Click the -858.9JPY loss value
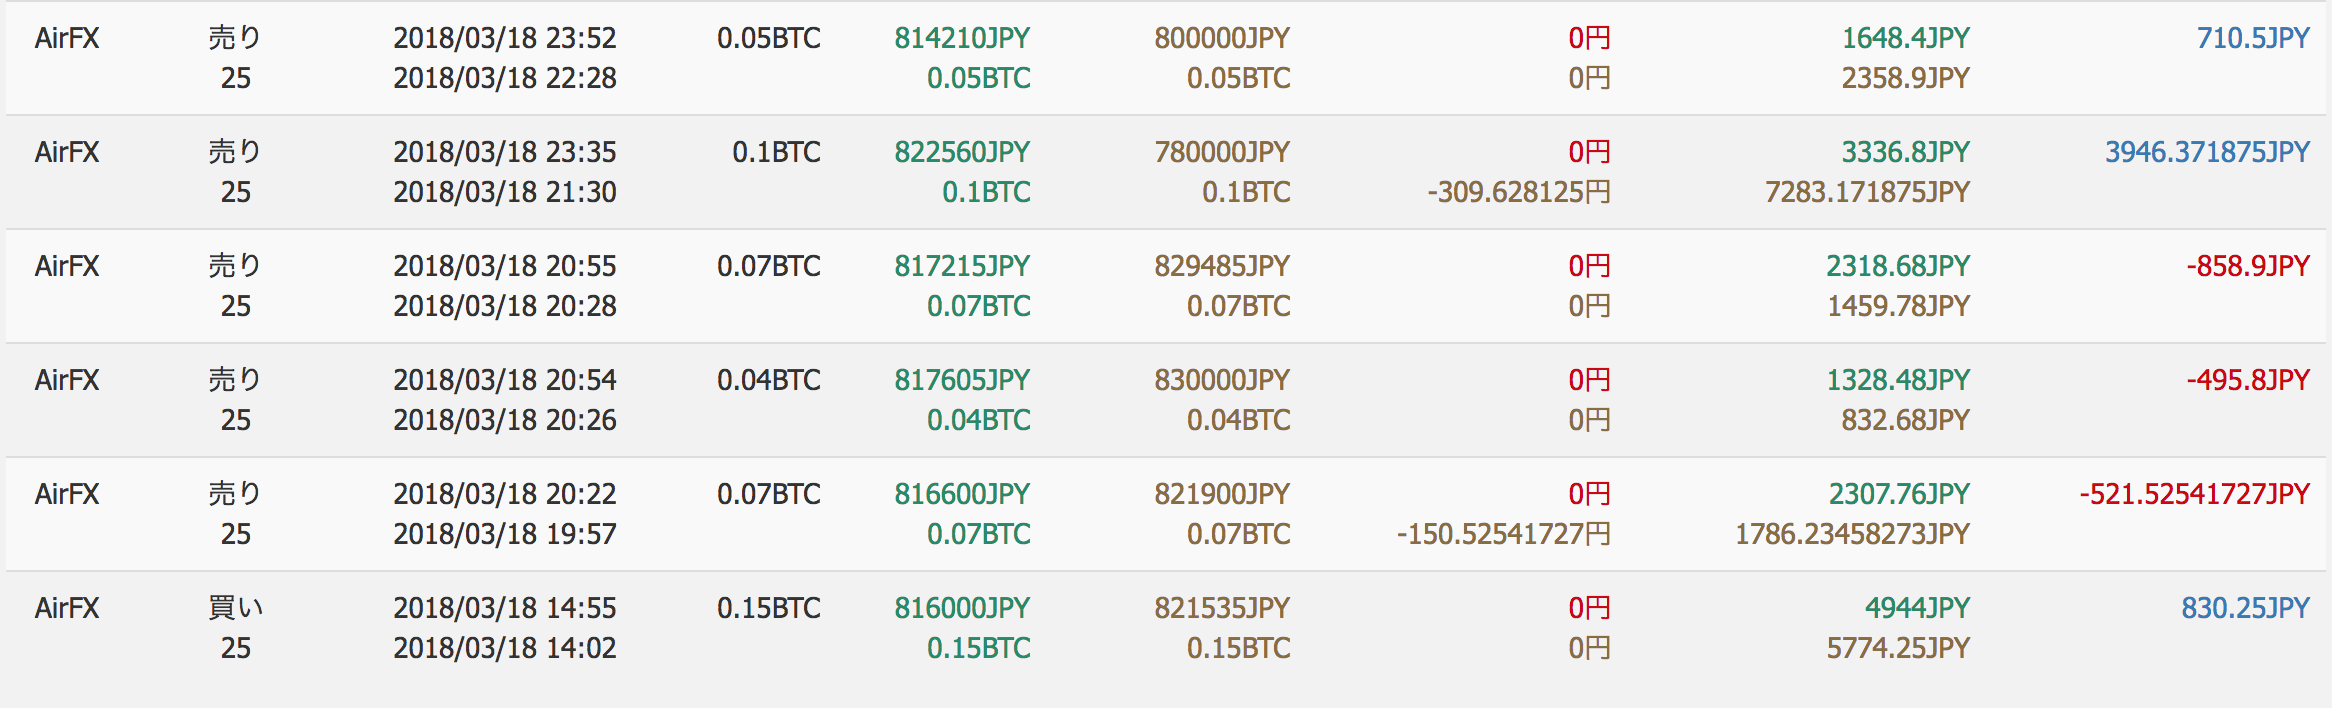Screen dimensions: 2332x708 [2248, 266]
